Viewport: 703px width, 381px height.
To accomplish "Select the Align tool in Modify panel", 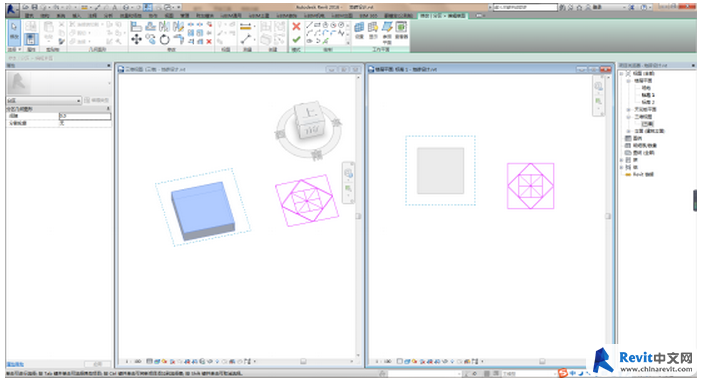I will (136, 27).
